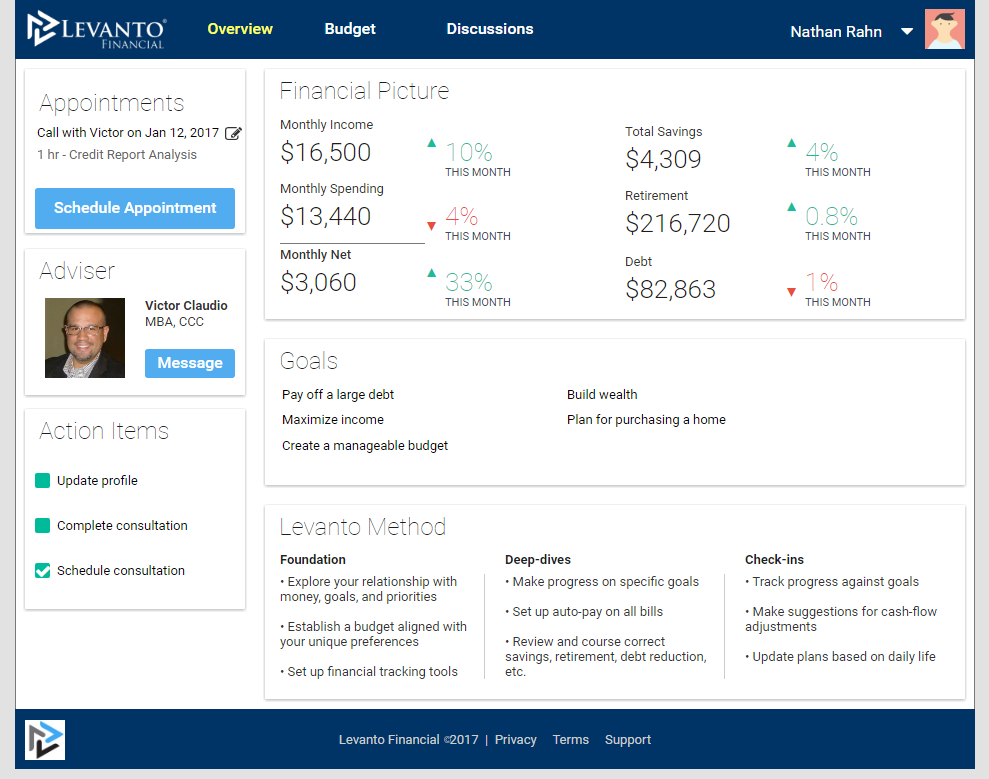Image resolution: width=989 pixels, height=779 pixels.
Task: Click the 'Create a manageable budget' goal
Action: coord(365,446)
